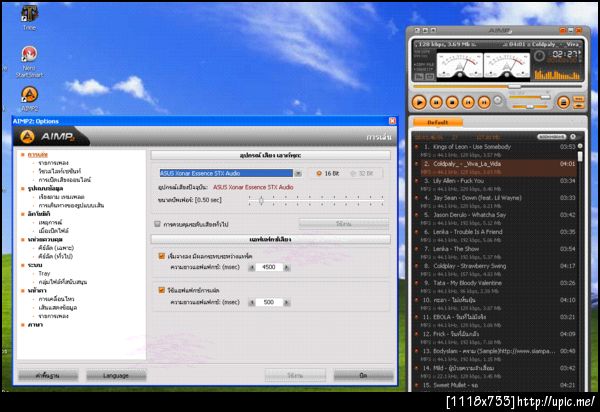Click the track seek bar in AIMP
Image resolution: width=600 pixels, height=412 pixels.
497,86
